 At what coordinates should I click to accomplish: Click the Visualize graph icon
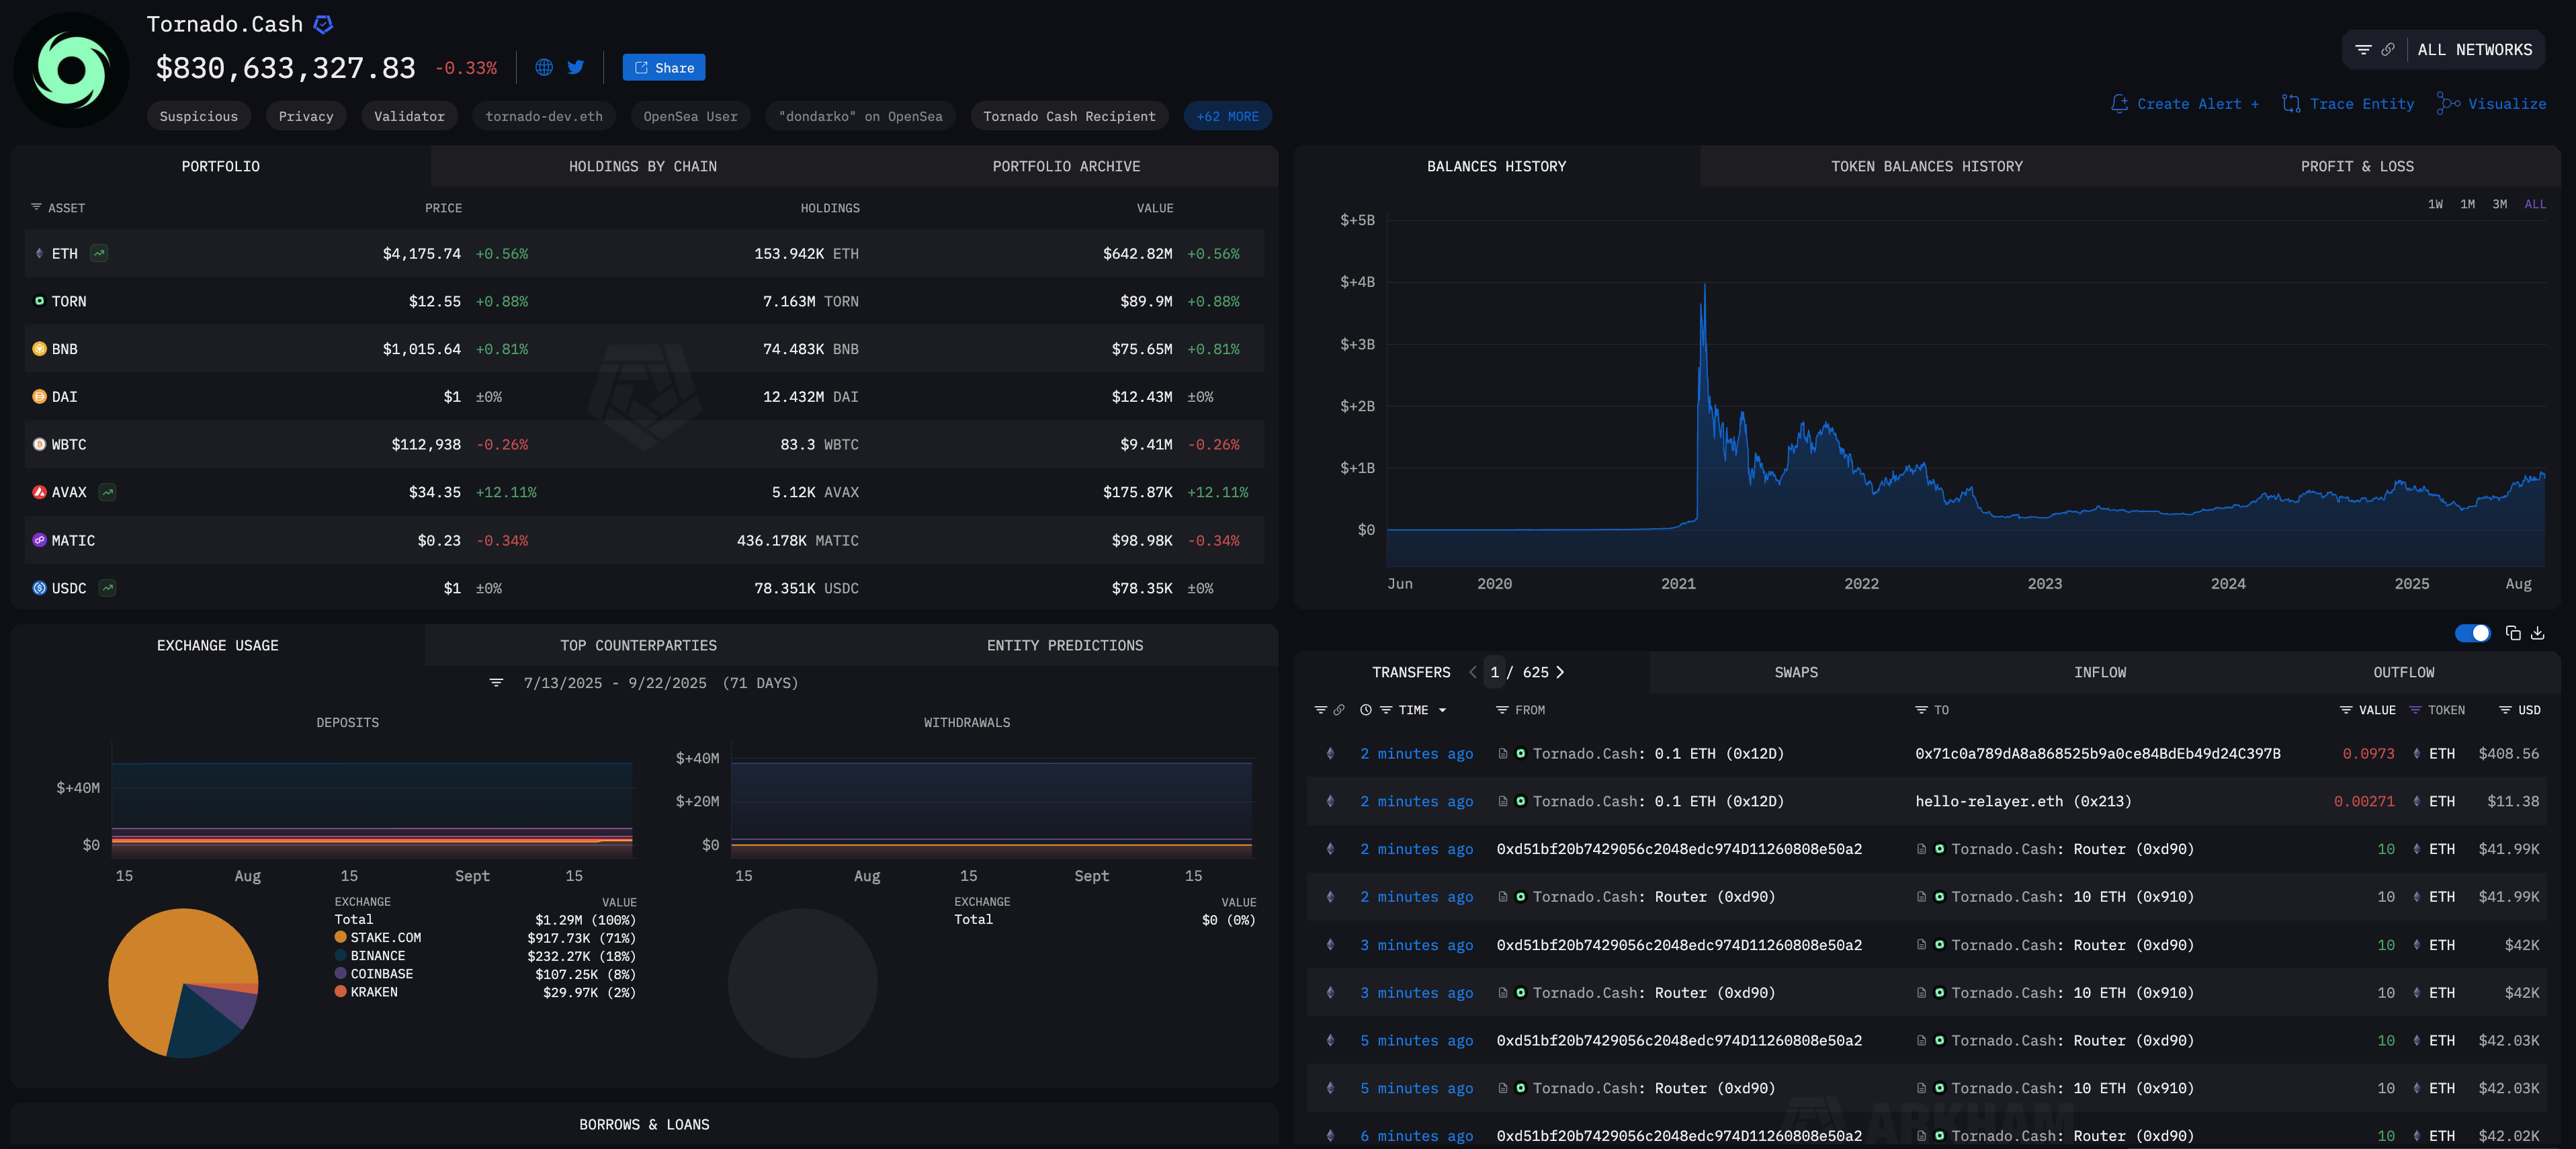tap(2447, 104)
